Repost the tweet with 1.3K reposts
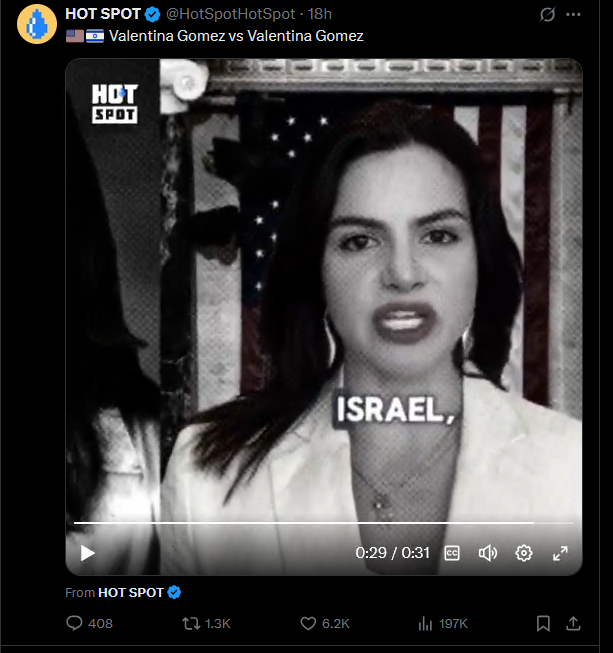The height and width of the screenshot is (653, 613). (206, 623)
